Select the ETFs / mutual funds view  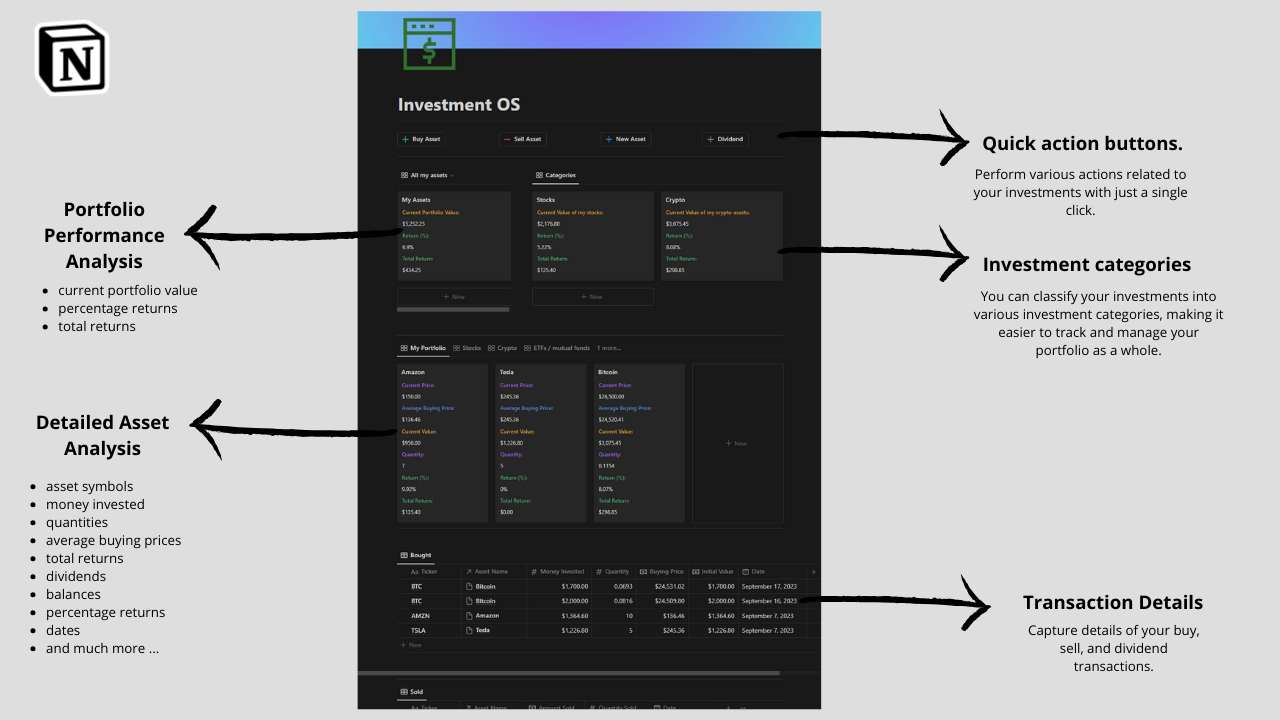point(561,347)
